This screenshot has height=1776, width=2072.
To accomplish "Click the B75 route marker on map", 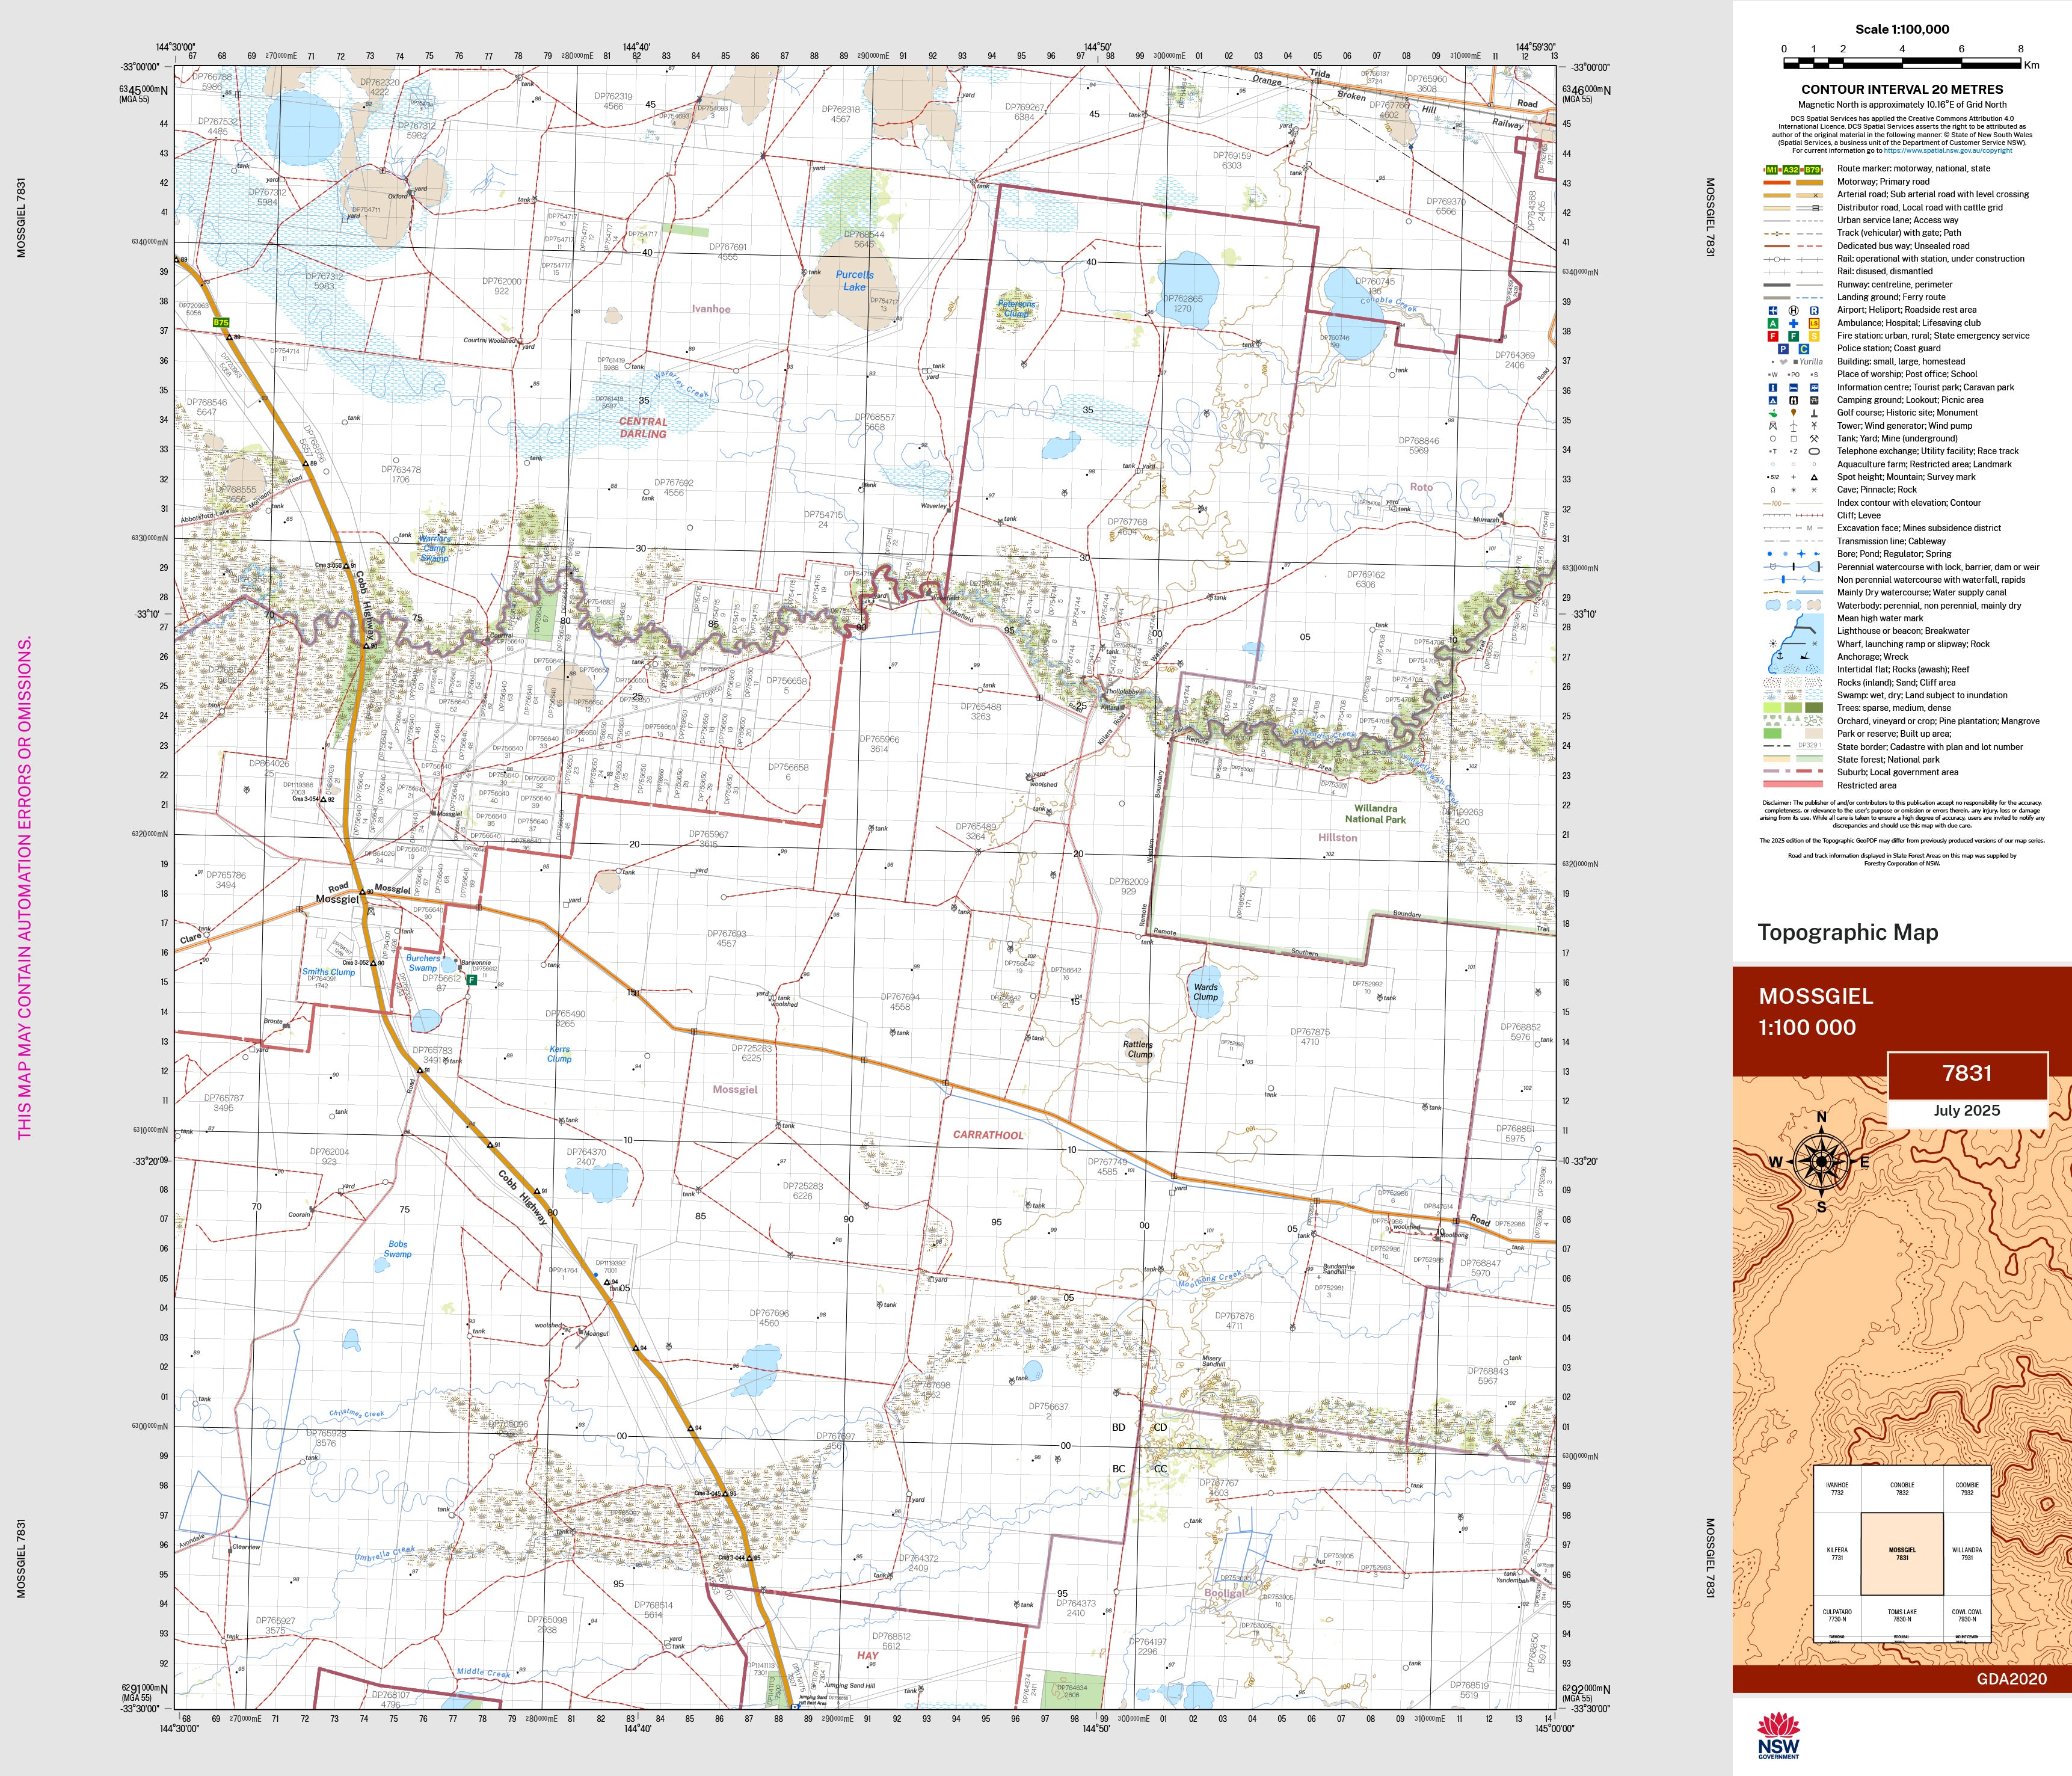I will point(221,323).
